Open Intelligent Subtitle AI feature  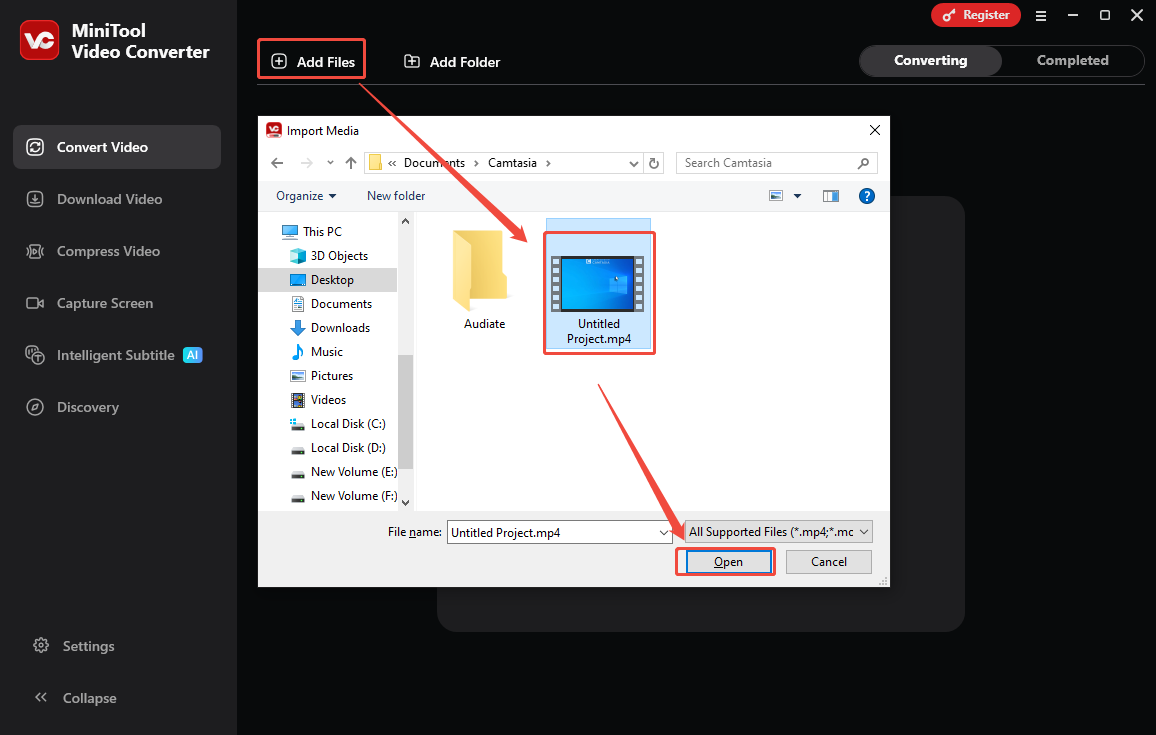click(116, 355)
